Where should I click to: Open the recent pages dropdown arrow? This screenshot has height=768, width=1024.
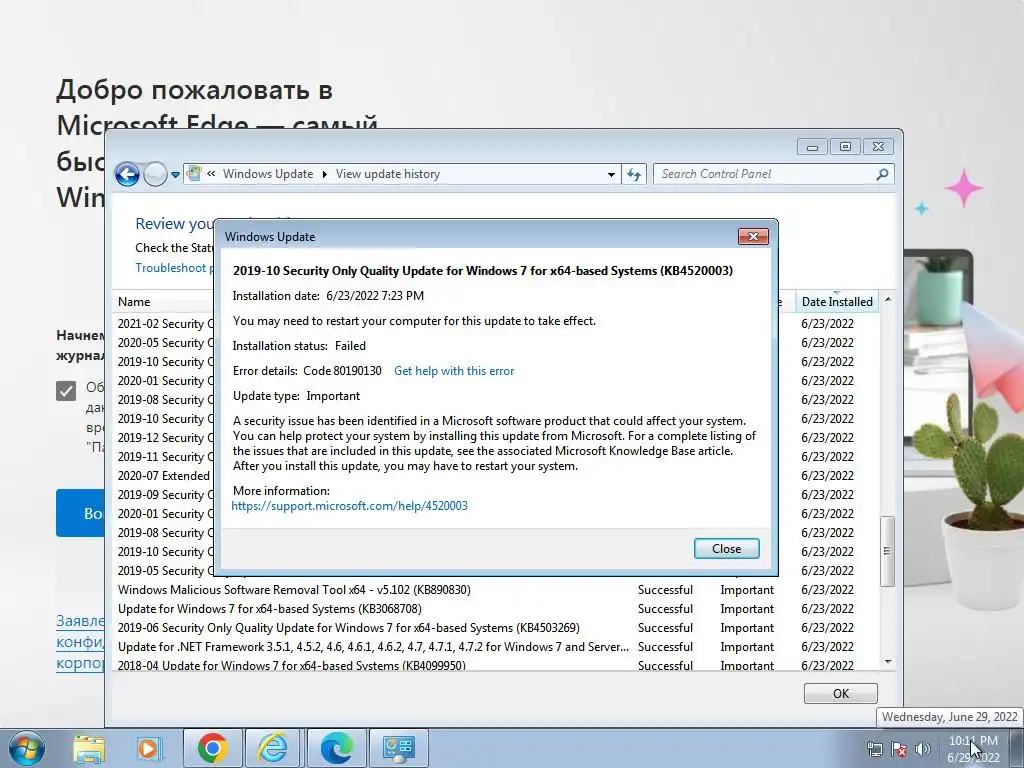pos(175,175)
